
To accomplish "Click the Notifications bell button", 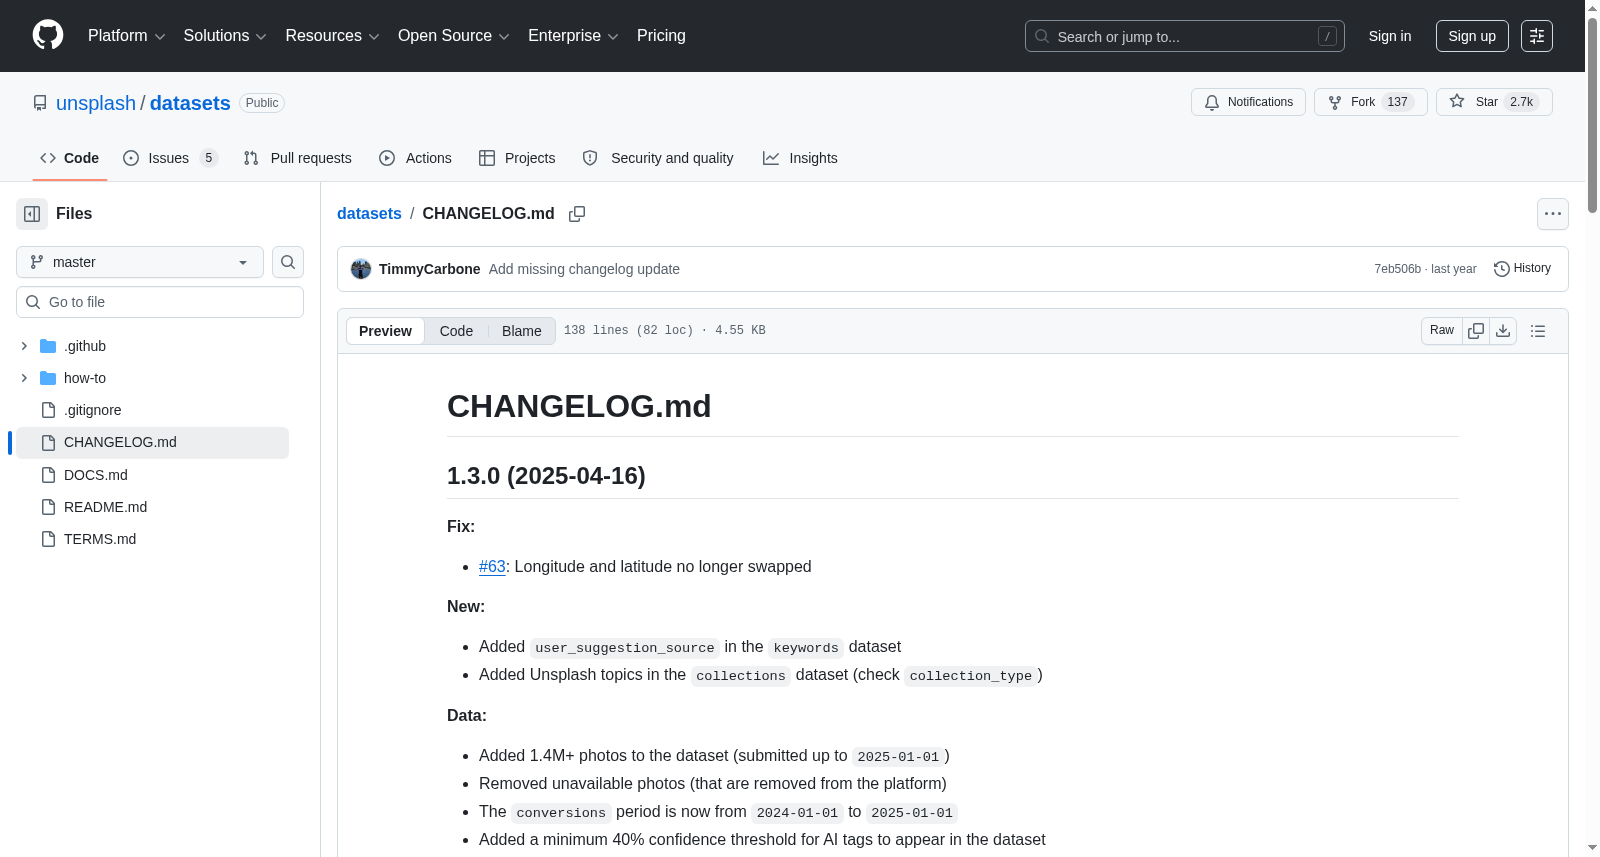I will pos(1248,102).
